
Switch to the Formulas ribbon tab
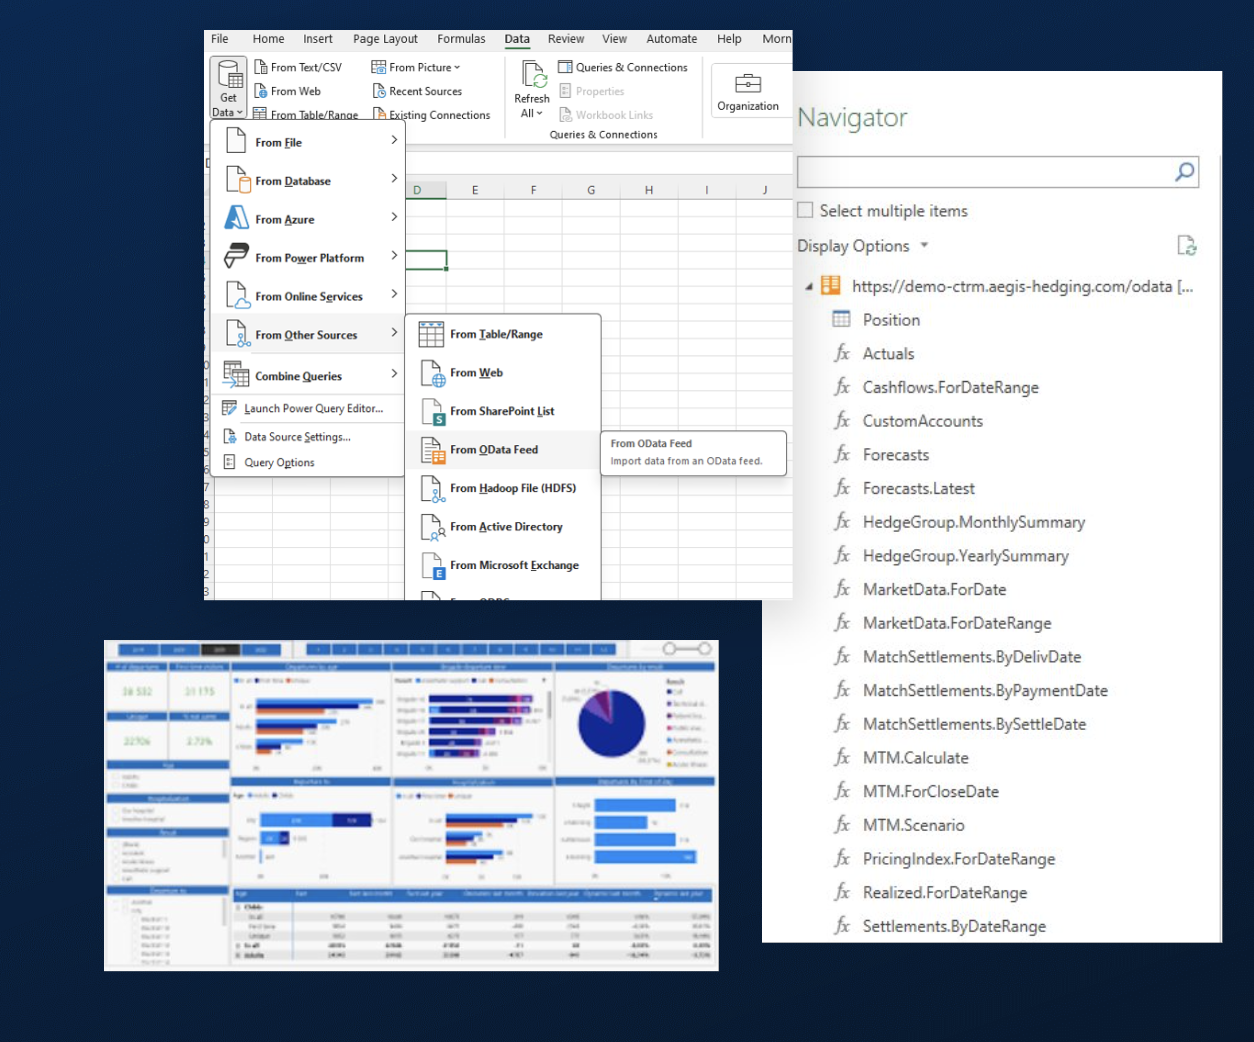tap(461, 39)
